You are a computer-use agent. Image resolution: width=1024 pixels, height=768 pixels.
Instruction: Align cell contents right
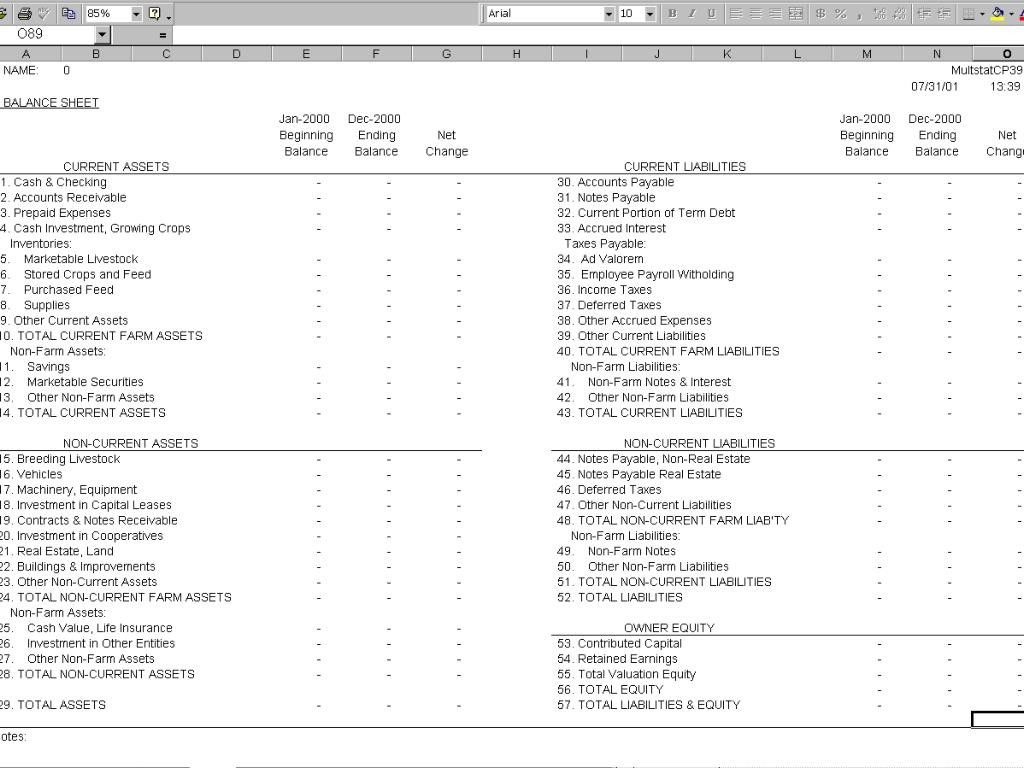click(x=775, y=13)
